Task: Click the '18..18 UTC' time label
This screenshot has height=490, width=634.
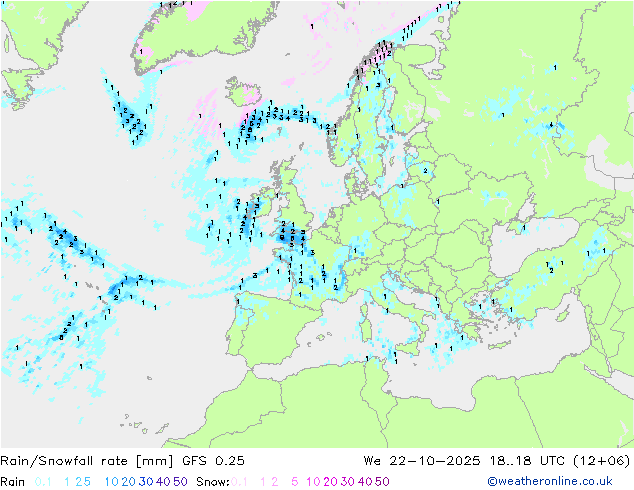Action: (527, 461)
